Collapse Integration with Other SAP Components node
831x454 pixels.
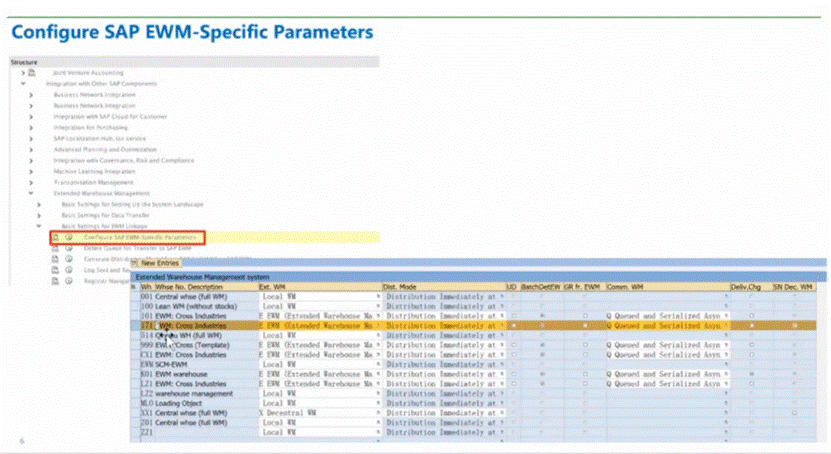[x=23, y=84]
